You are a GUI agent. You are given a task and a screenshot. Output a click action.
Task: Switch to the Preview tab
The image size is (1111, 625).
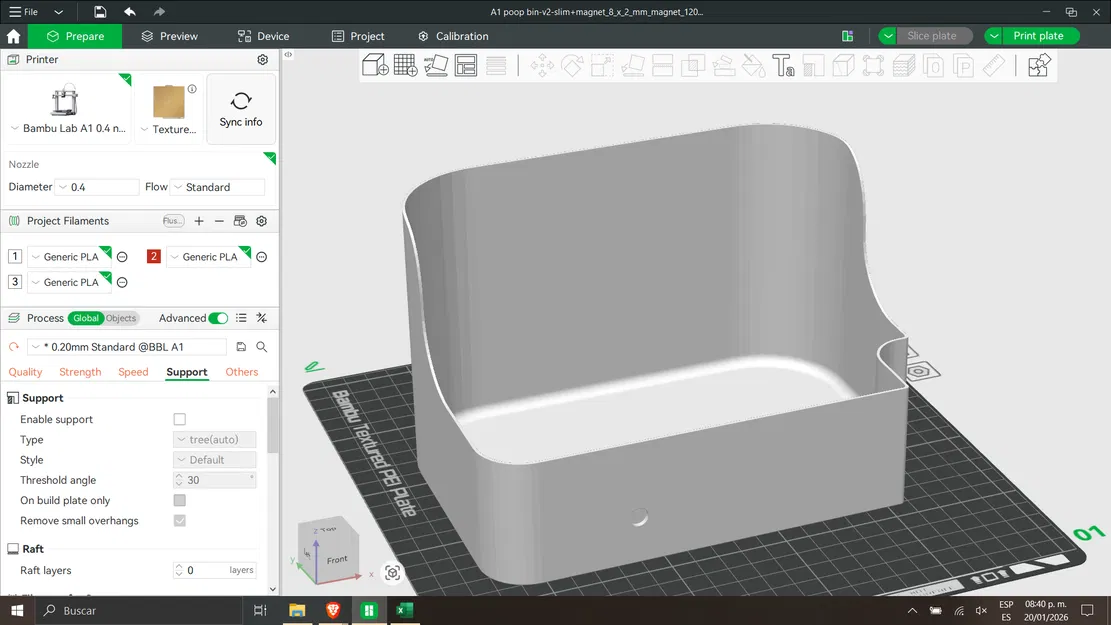pos(169,36)
